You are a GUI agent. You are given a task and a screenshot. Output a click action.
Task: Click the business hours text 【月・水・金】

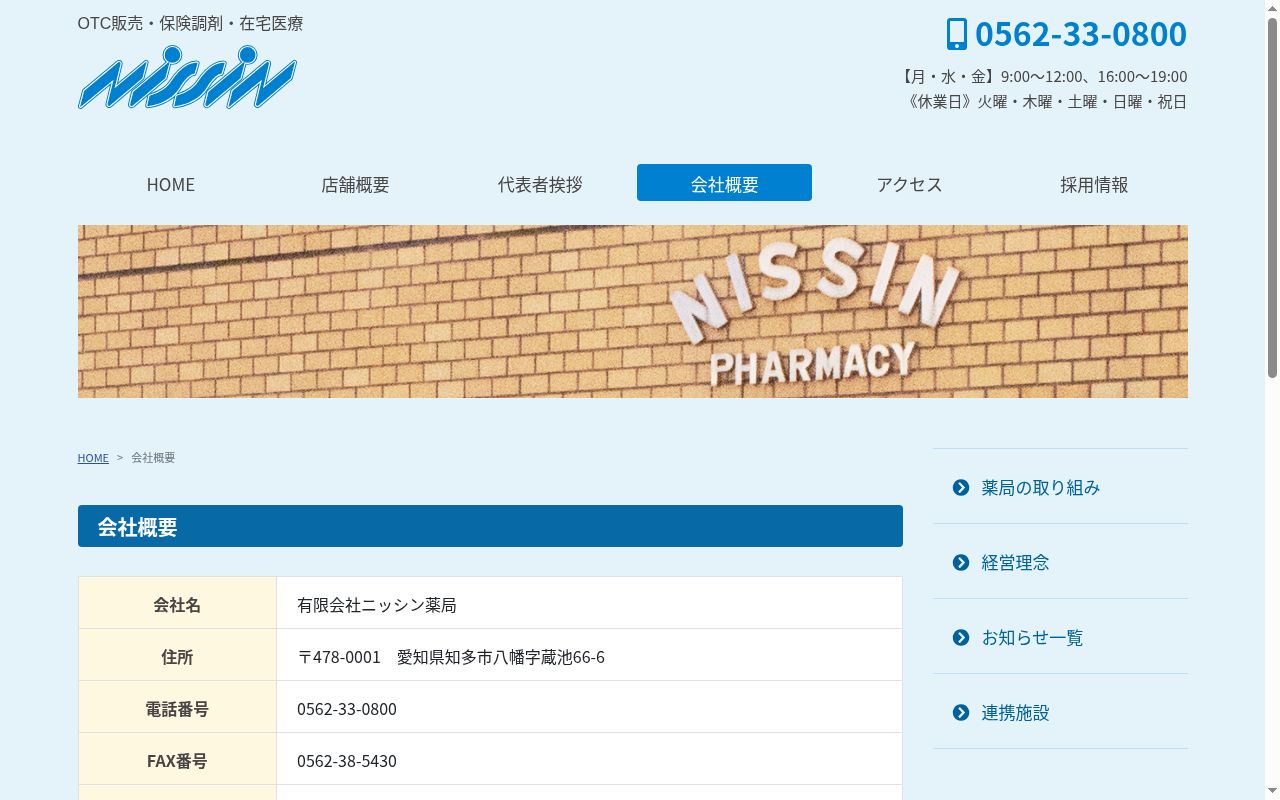coord(1042,76)
